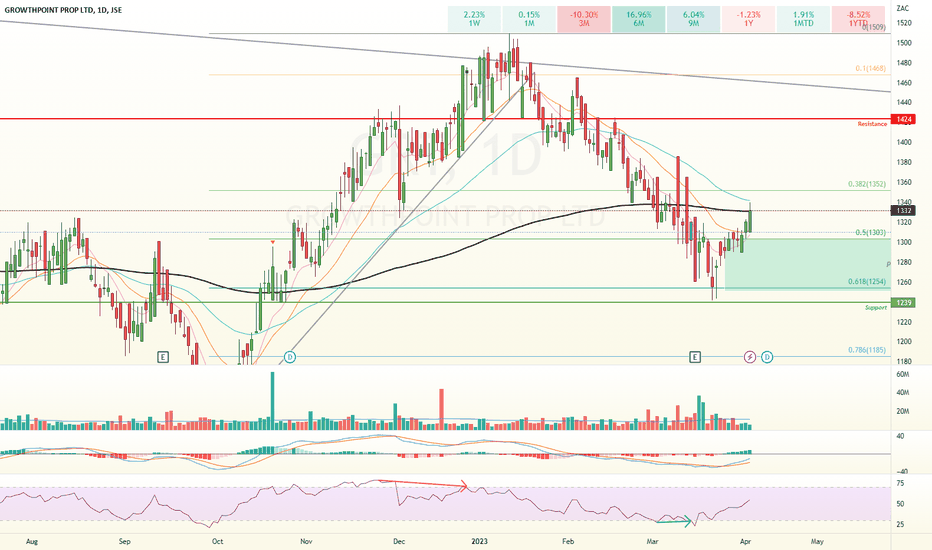This screenshot has height=550, width=932.
Task: Select the 1Y -1.23% performance box
Action: click(748, 19)
